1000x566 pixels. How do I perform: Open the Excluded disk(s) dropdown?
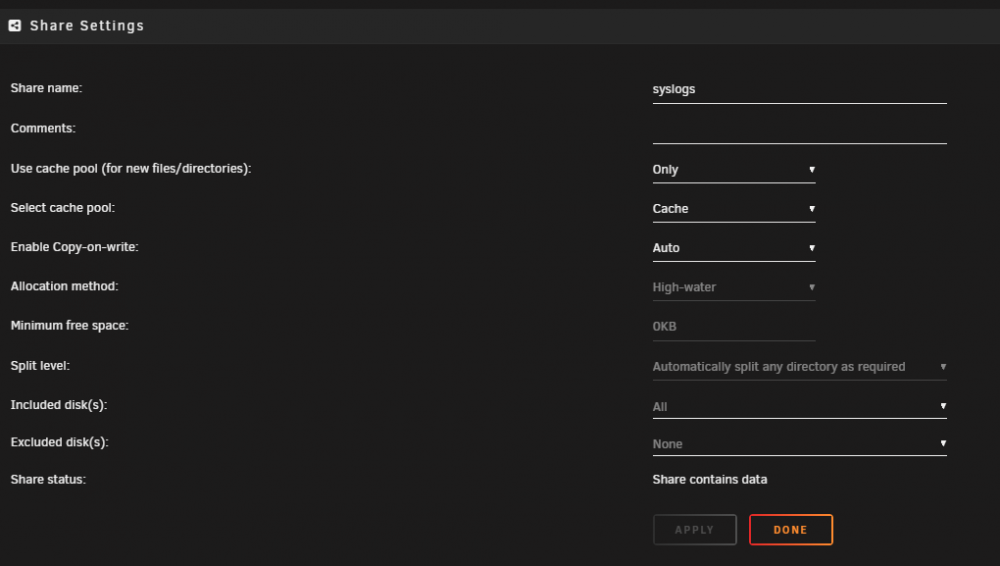(x=799, y=443)
